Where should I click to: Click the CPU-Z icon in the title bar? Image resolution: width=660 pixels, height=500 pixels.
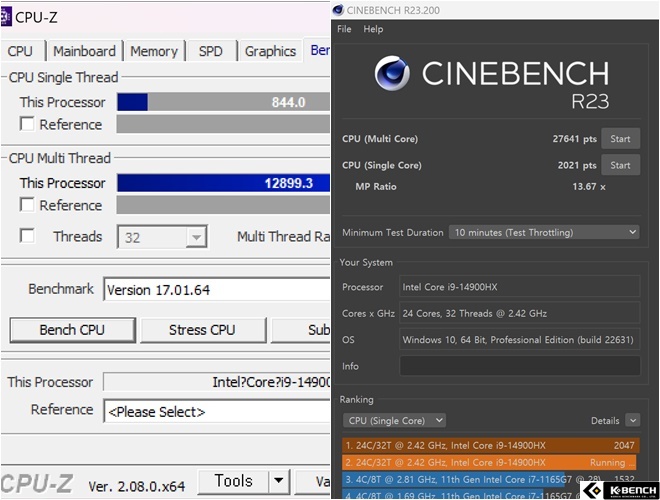coord(9,15)
